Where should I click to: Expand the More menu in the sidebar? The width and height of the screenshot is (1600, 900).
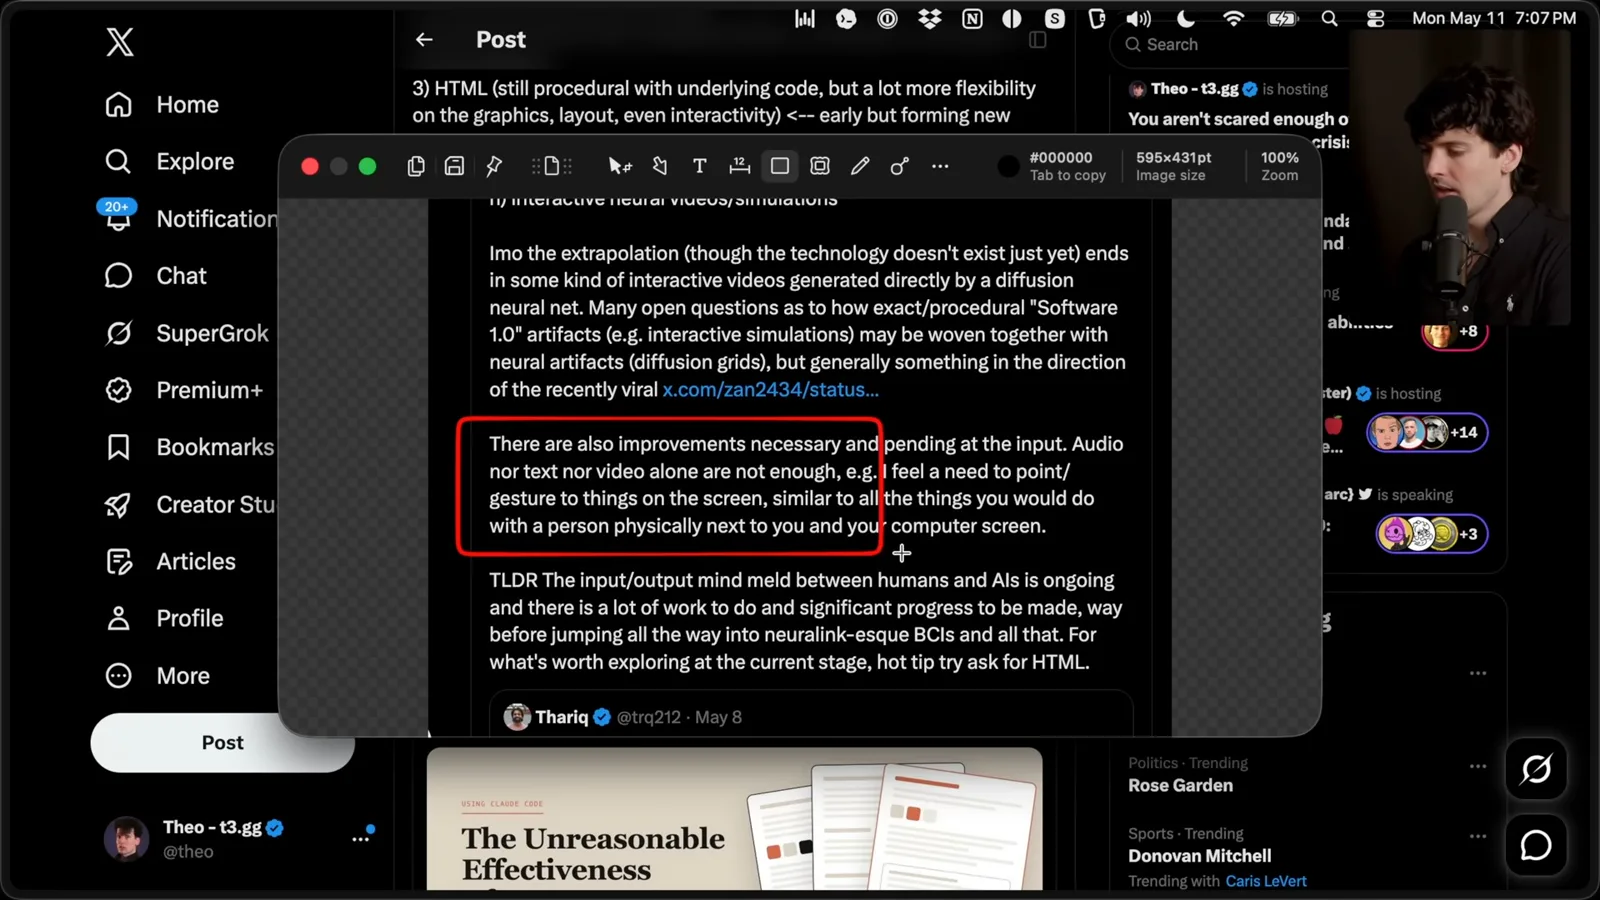[158, 676]
